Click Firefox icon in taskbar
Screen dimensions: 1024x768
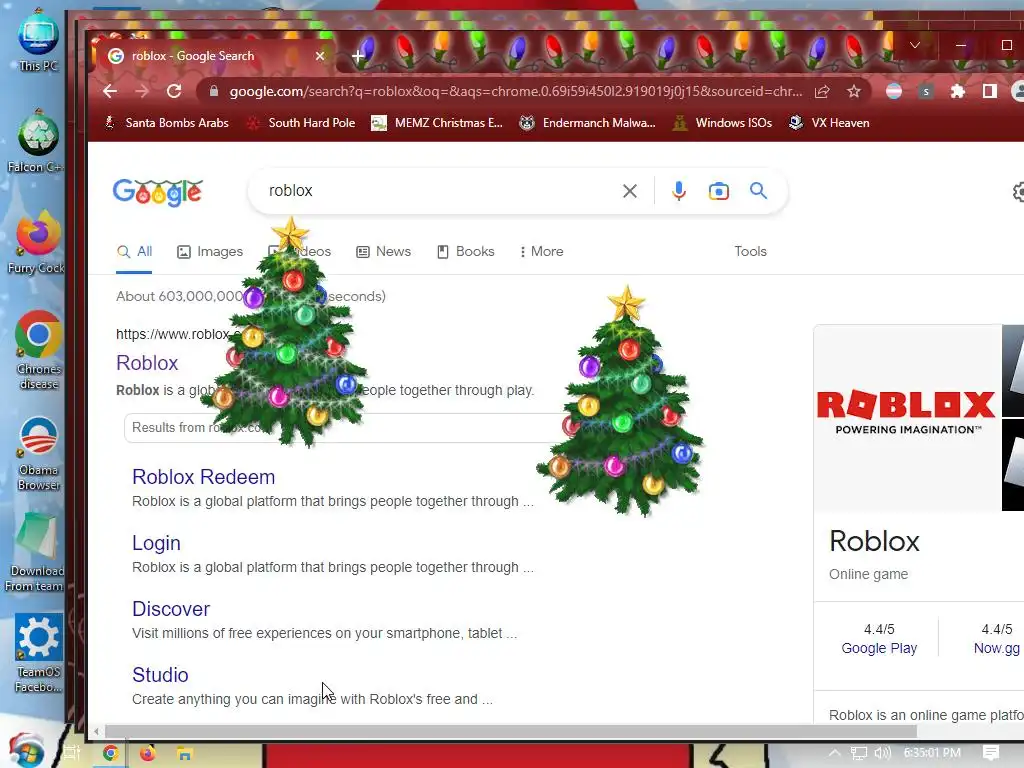point(148,754)
